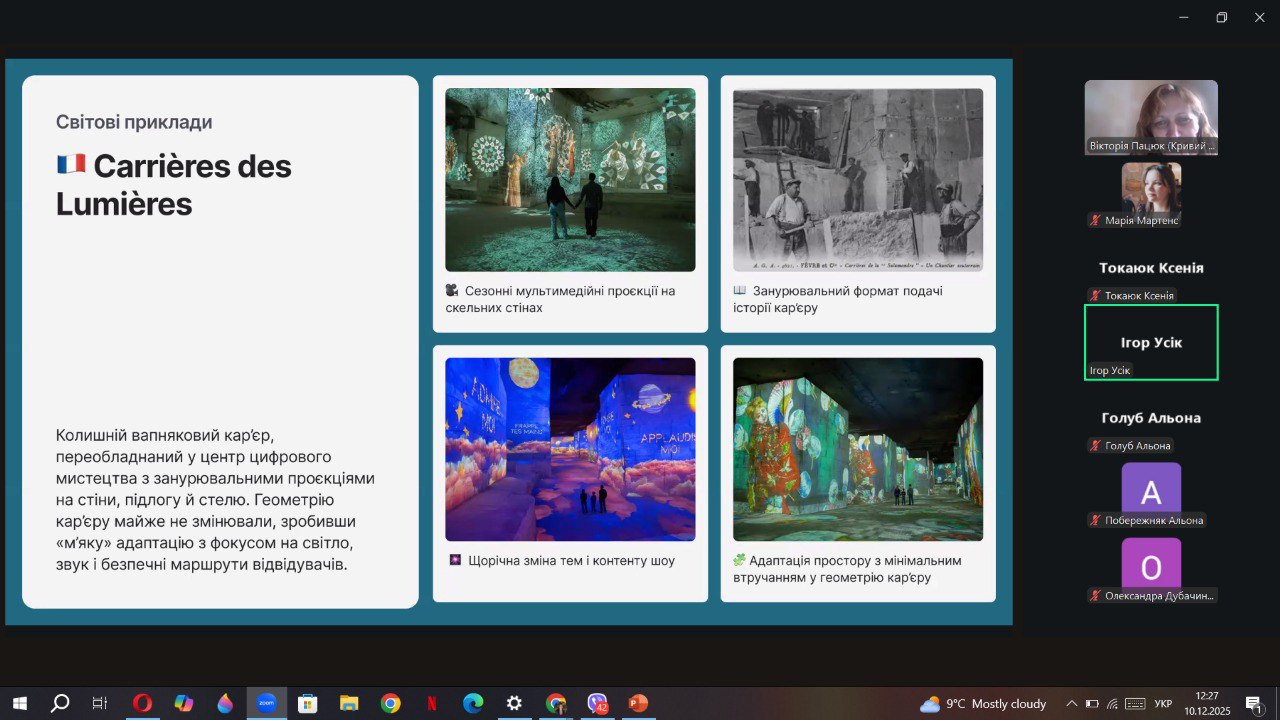Open the Action Center notifications
The image size is (1280, 720).
coord(1254,703)
